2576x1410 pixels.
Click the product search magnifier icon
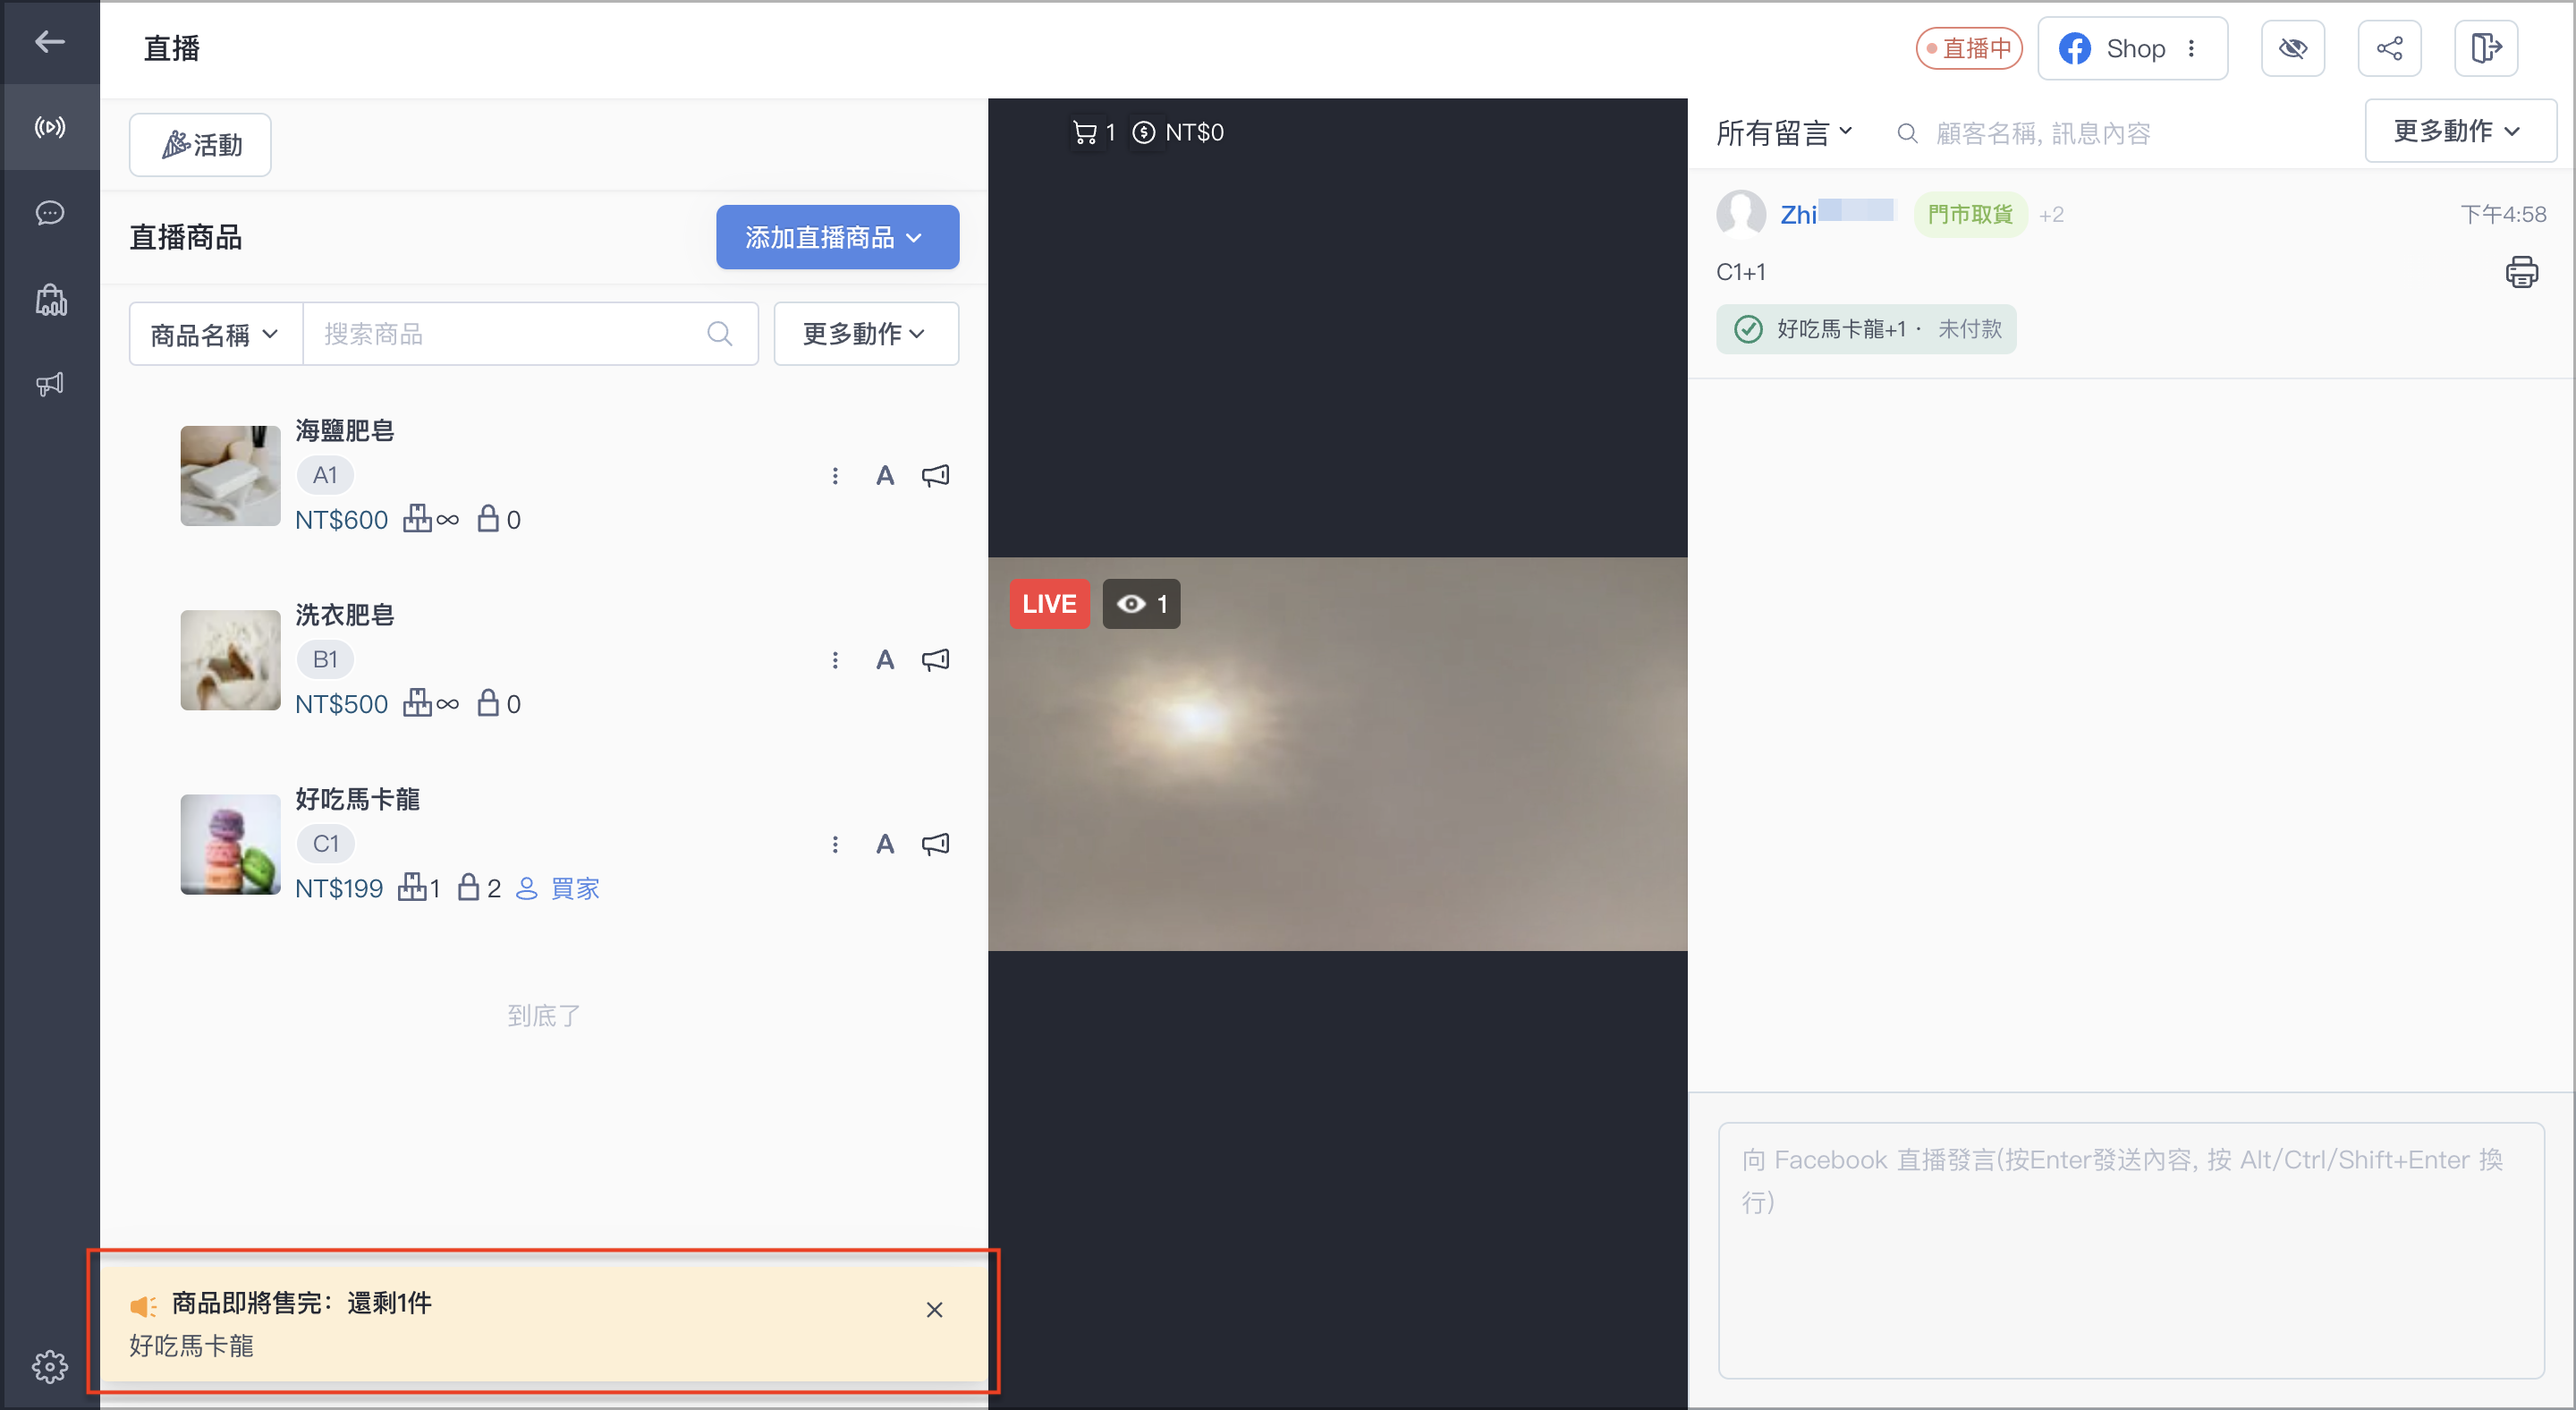[719, 334]
